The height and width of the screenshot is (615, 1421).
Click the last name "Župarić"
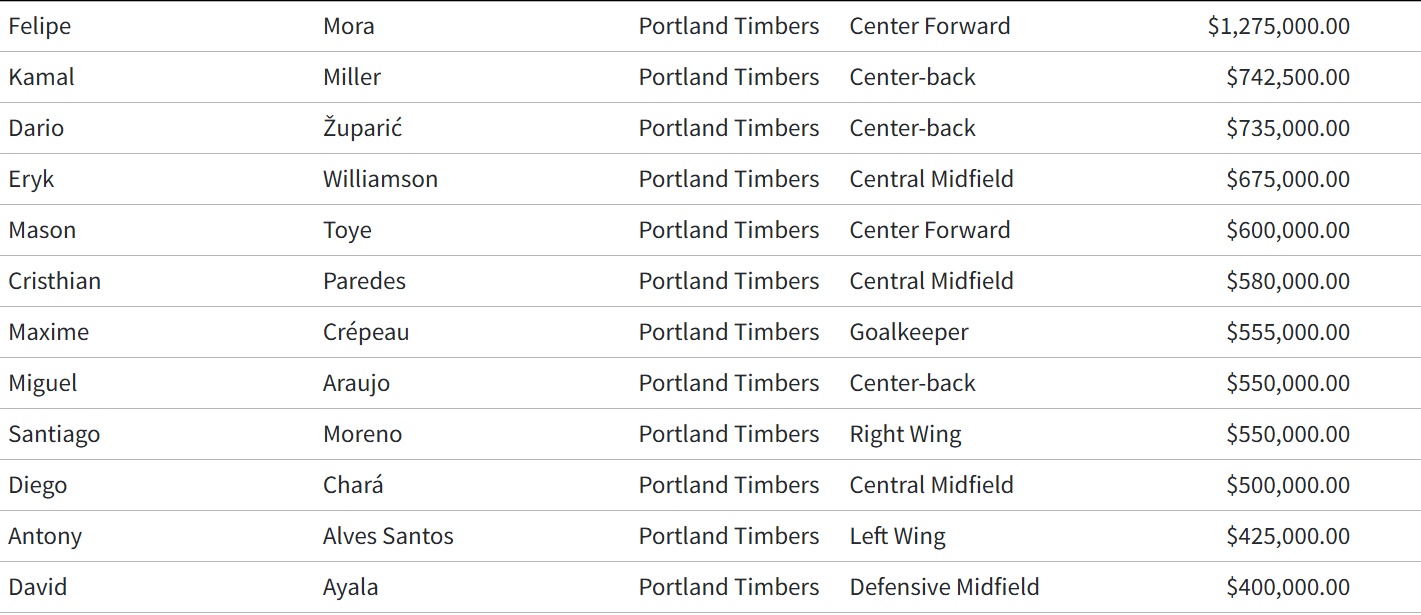tap(362, 128)
